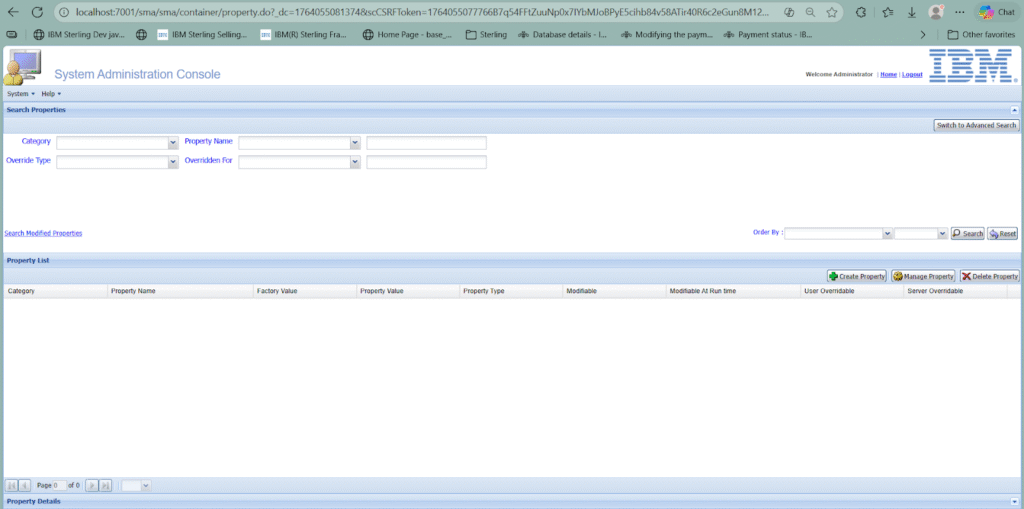This screenshot has height=509, width=1024.
Task: Run the property Search
Action: coord(968,233)
